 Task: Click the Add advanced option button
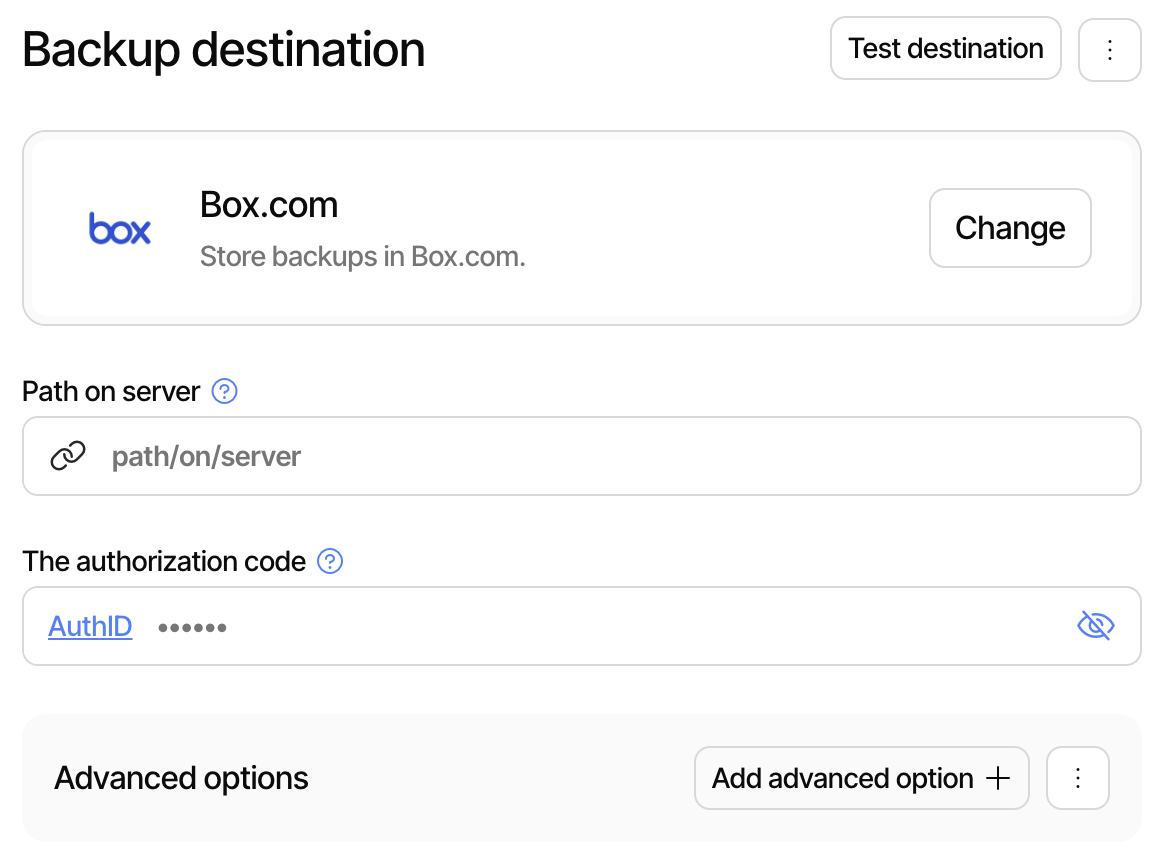coord(861,778)
